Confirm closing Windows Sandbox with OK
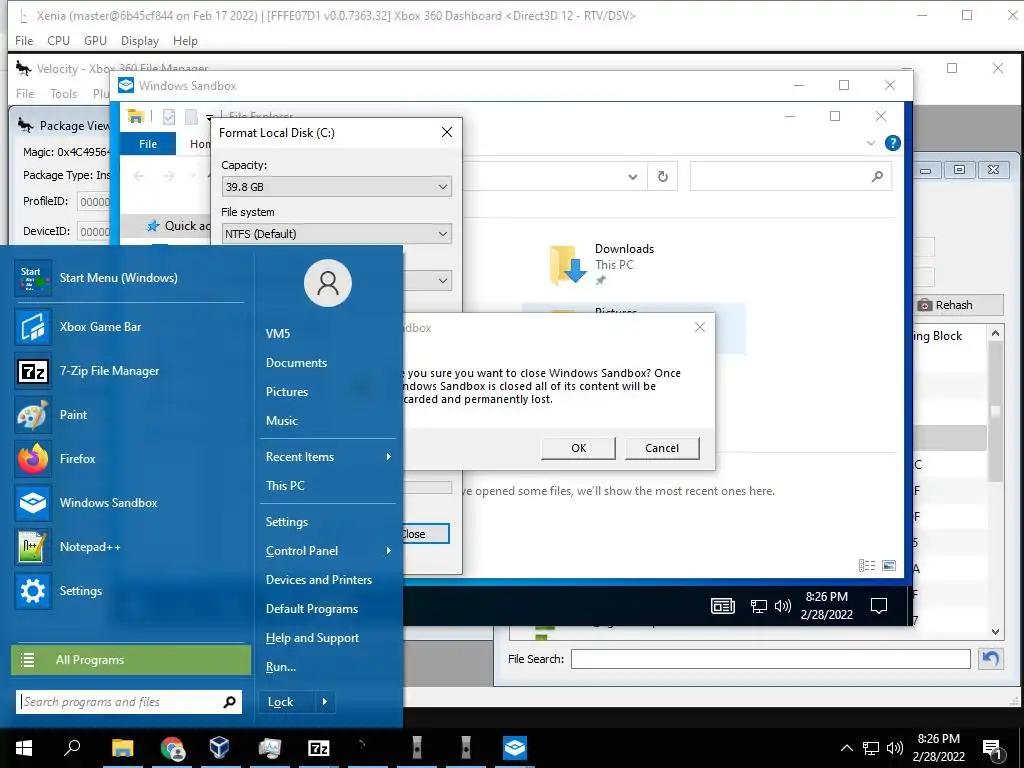Image resolution: width=1024 pixels, height=768 pixels. [x=579, y=448]
